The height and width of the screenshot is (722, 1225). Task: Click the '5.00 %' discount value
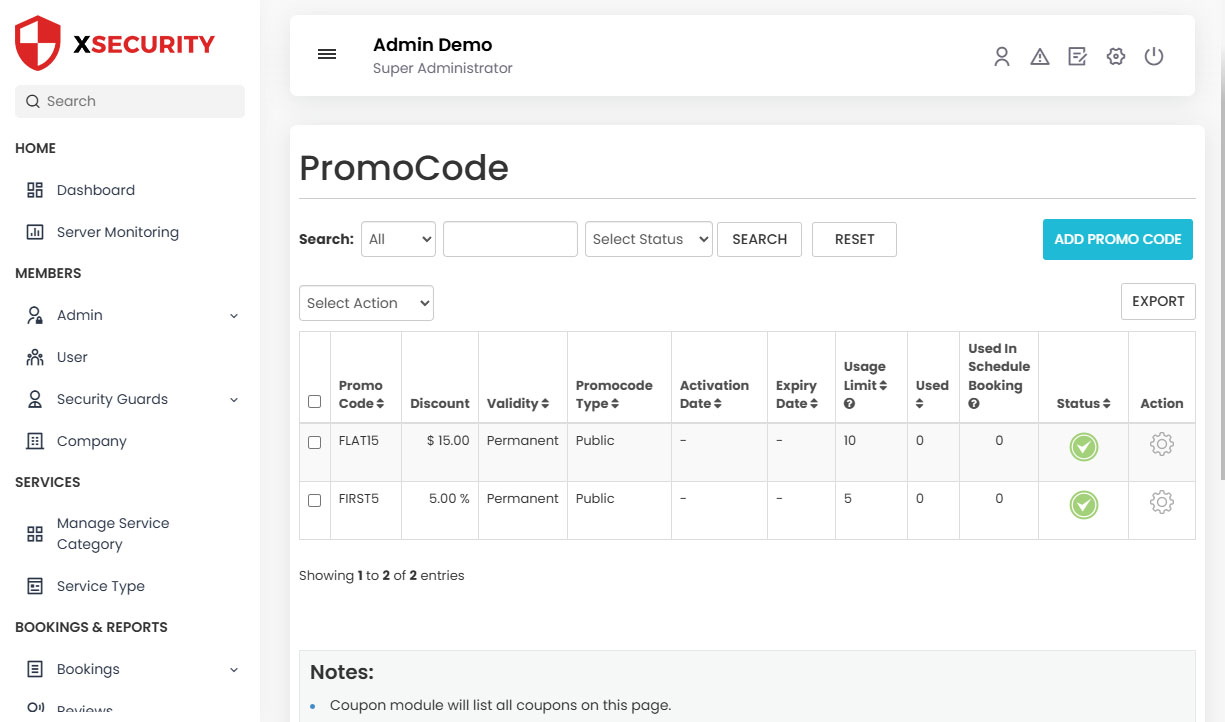(x=449, y=499)
